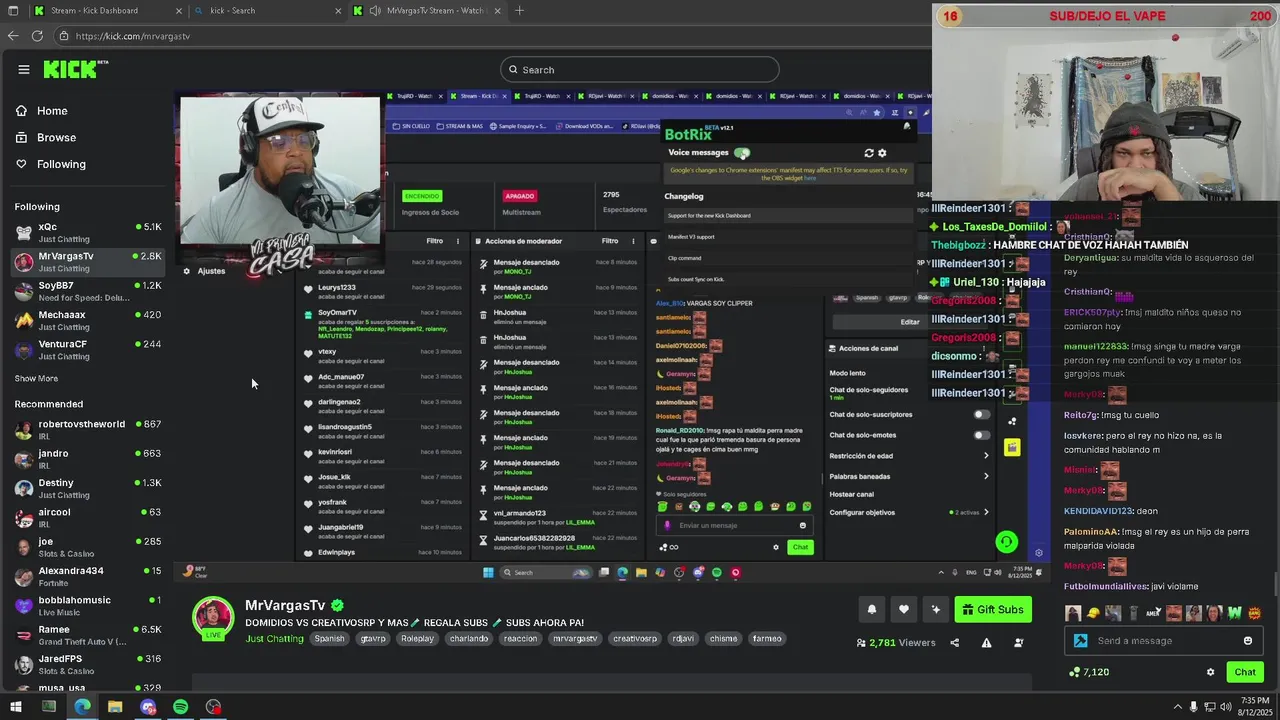Screen dimensions: 1280x720
Task: Click in the Kick Search field
Action: 640,69
